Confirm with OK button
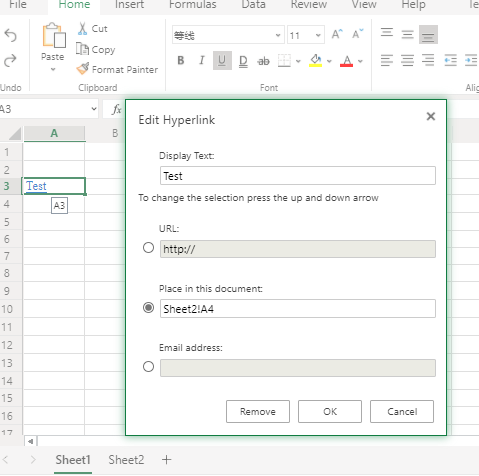 coord(330,412)
